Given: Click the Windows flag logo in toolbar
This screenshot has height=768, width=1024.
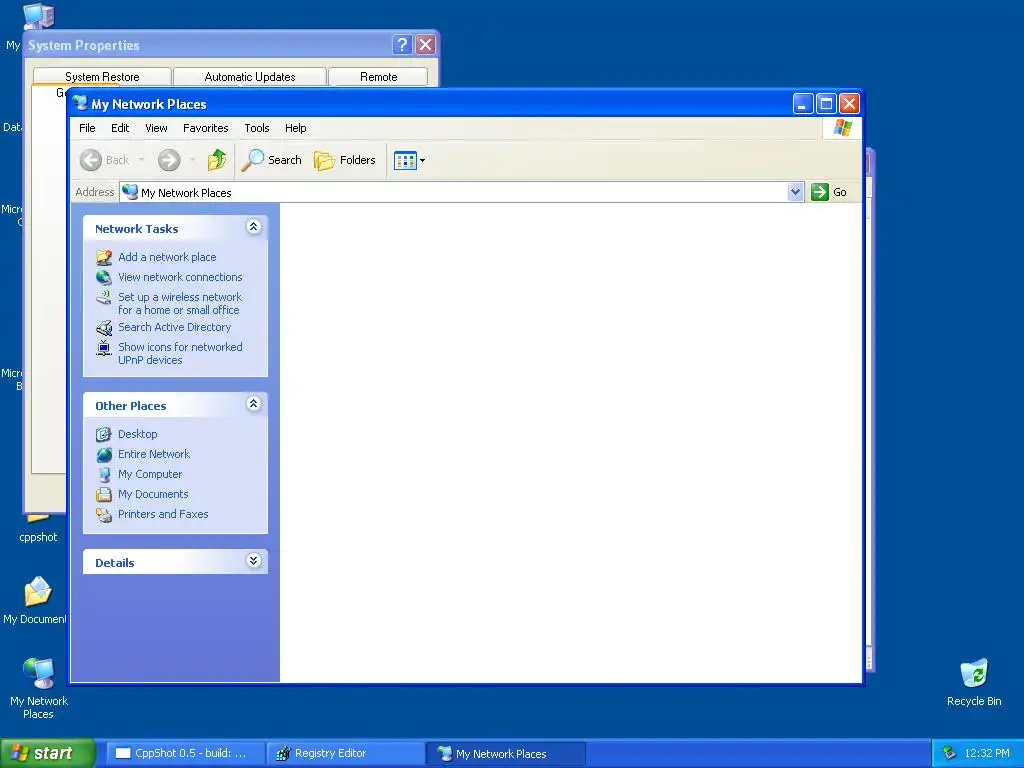Looking at the screenshot, I should (x=842, y=127).
